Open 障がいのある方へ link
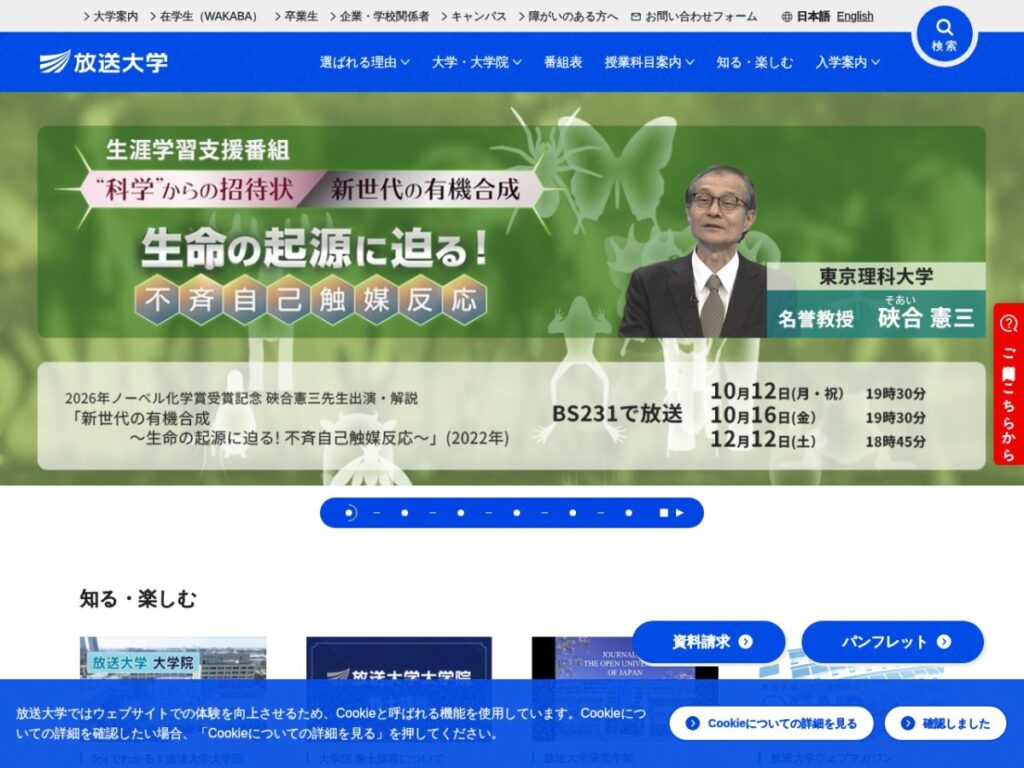Viewport: 1024px width, 768px height. coord(568,17)
